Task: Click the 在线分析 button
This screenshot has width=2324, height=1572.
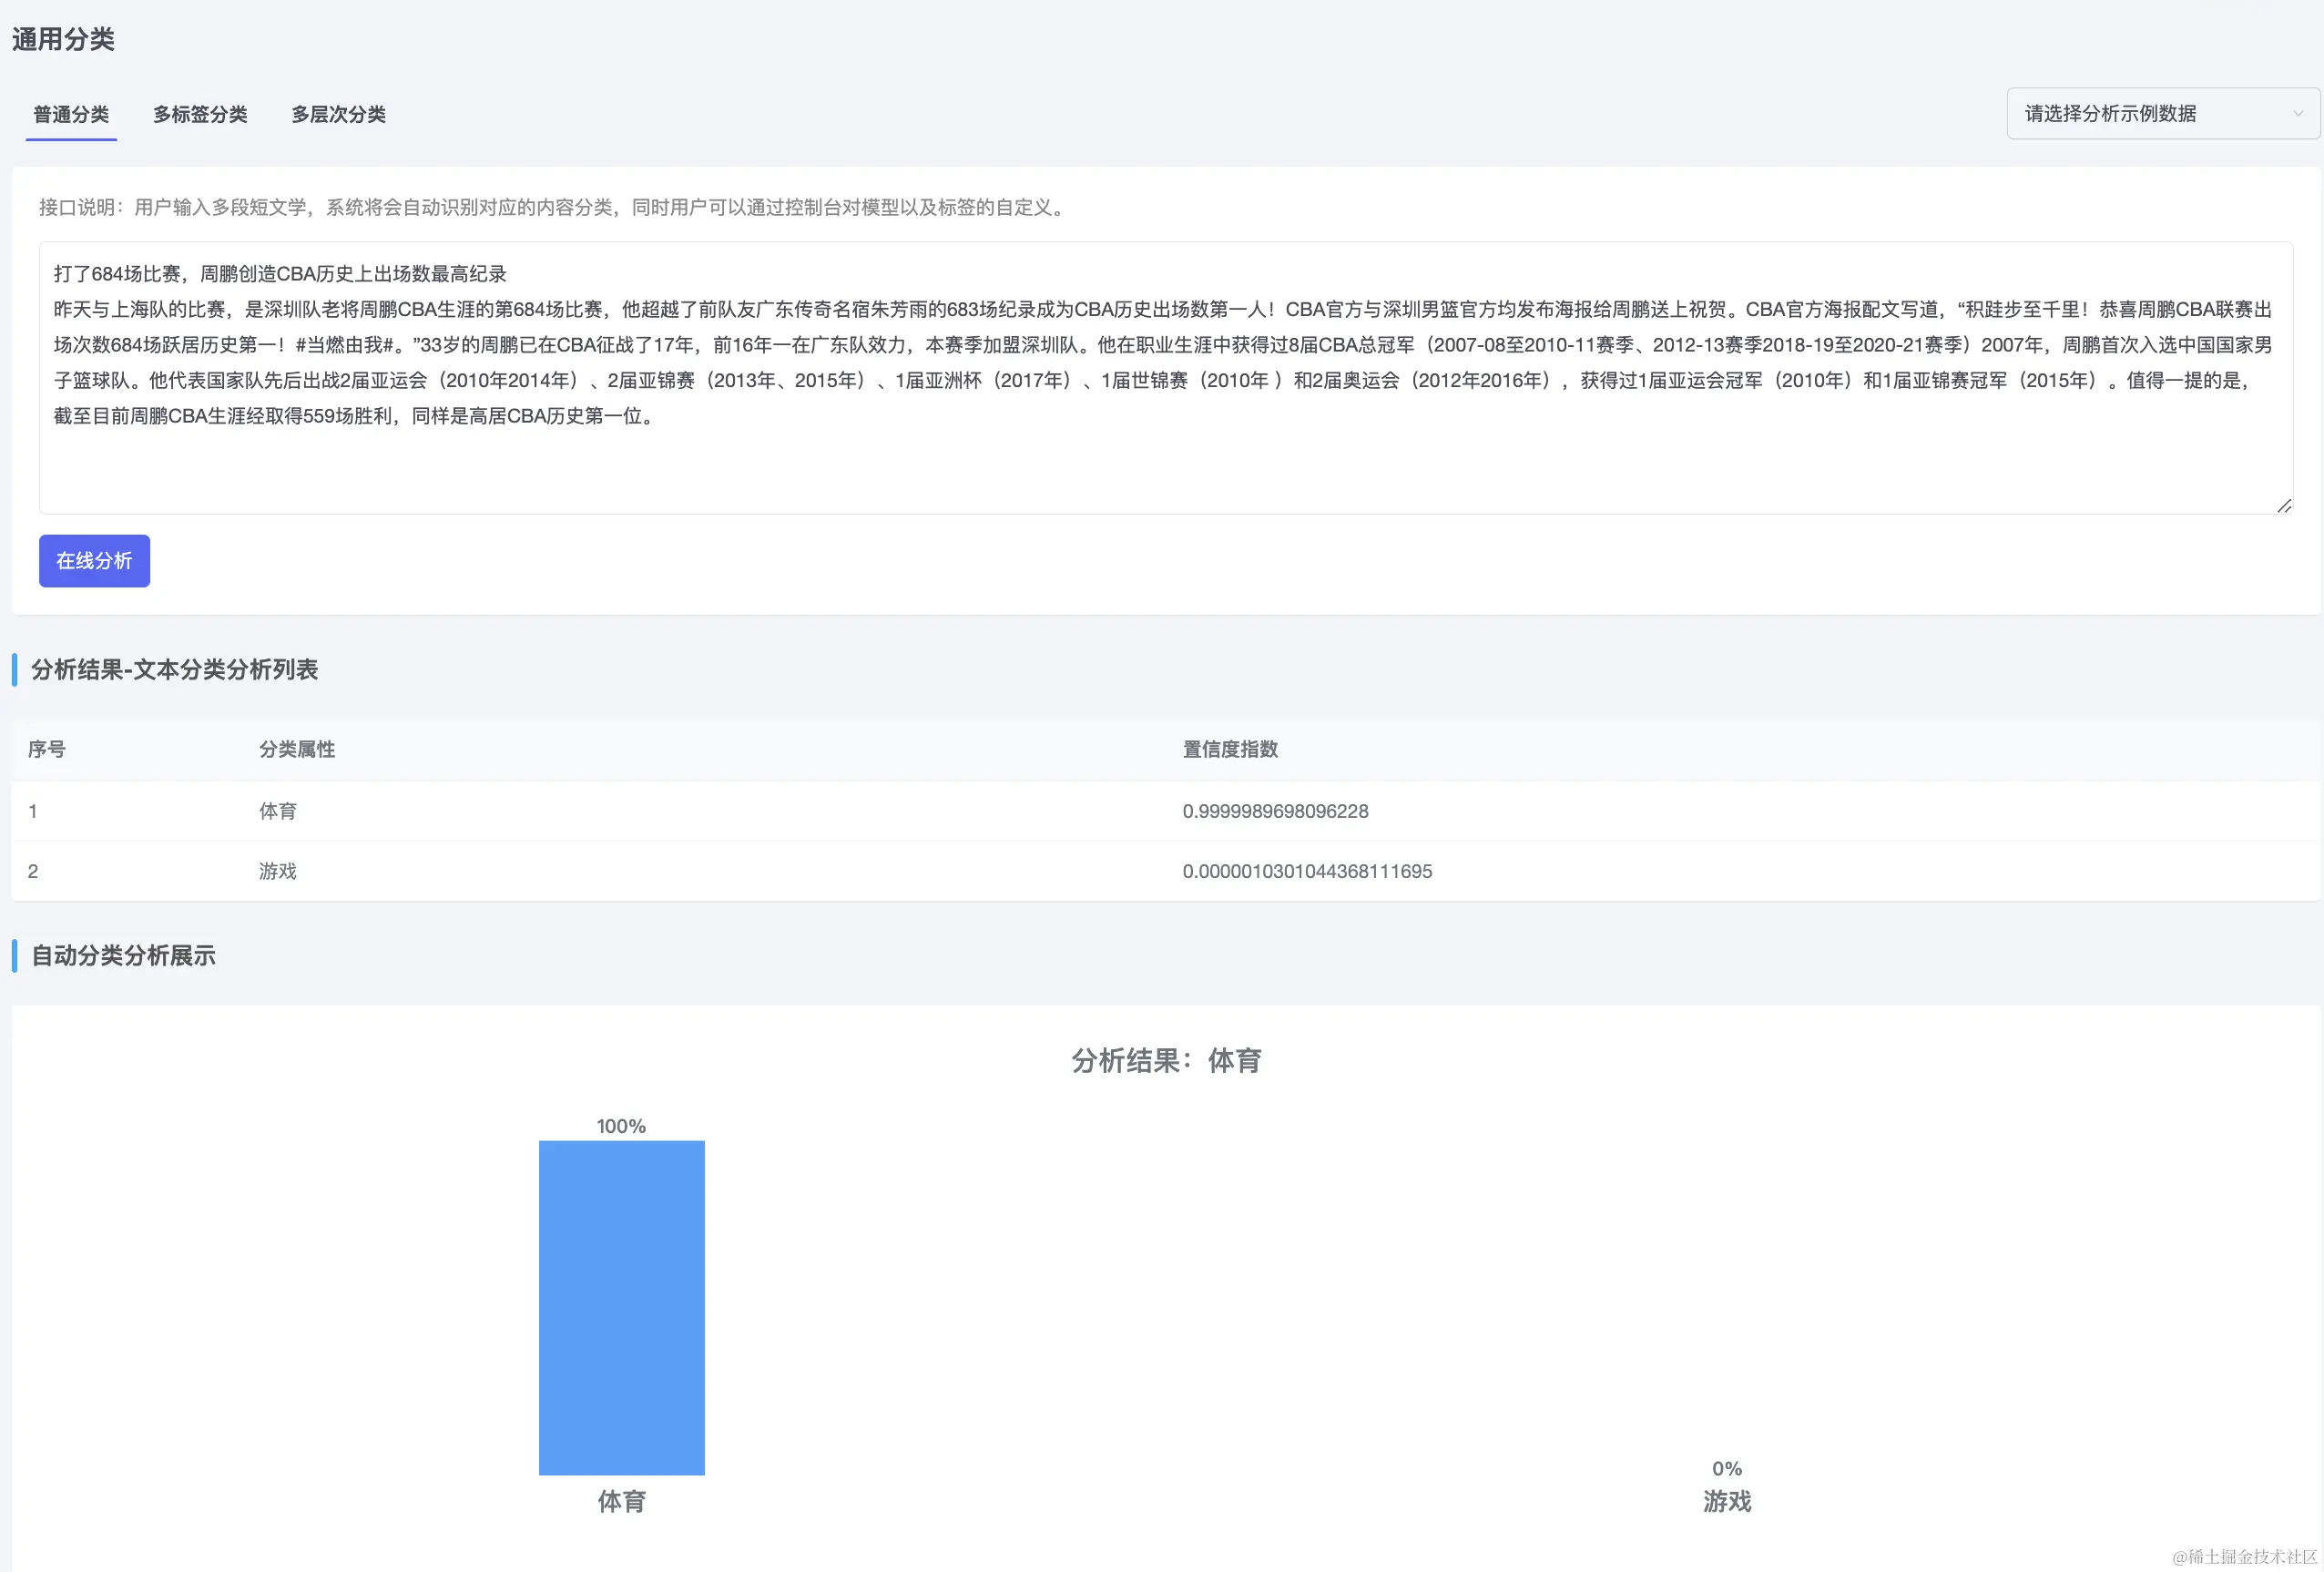Action: [93, 561]
